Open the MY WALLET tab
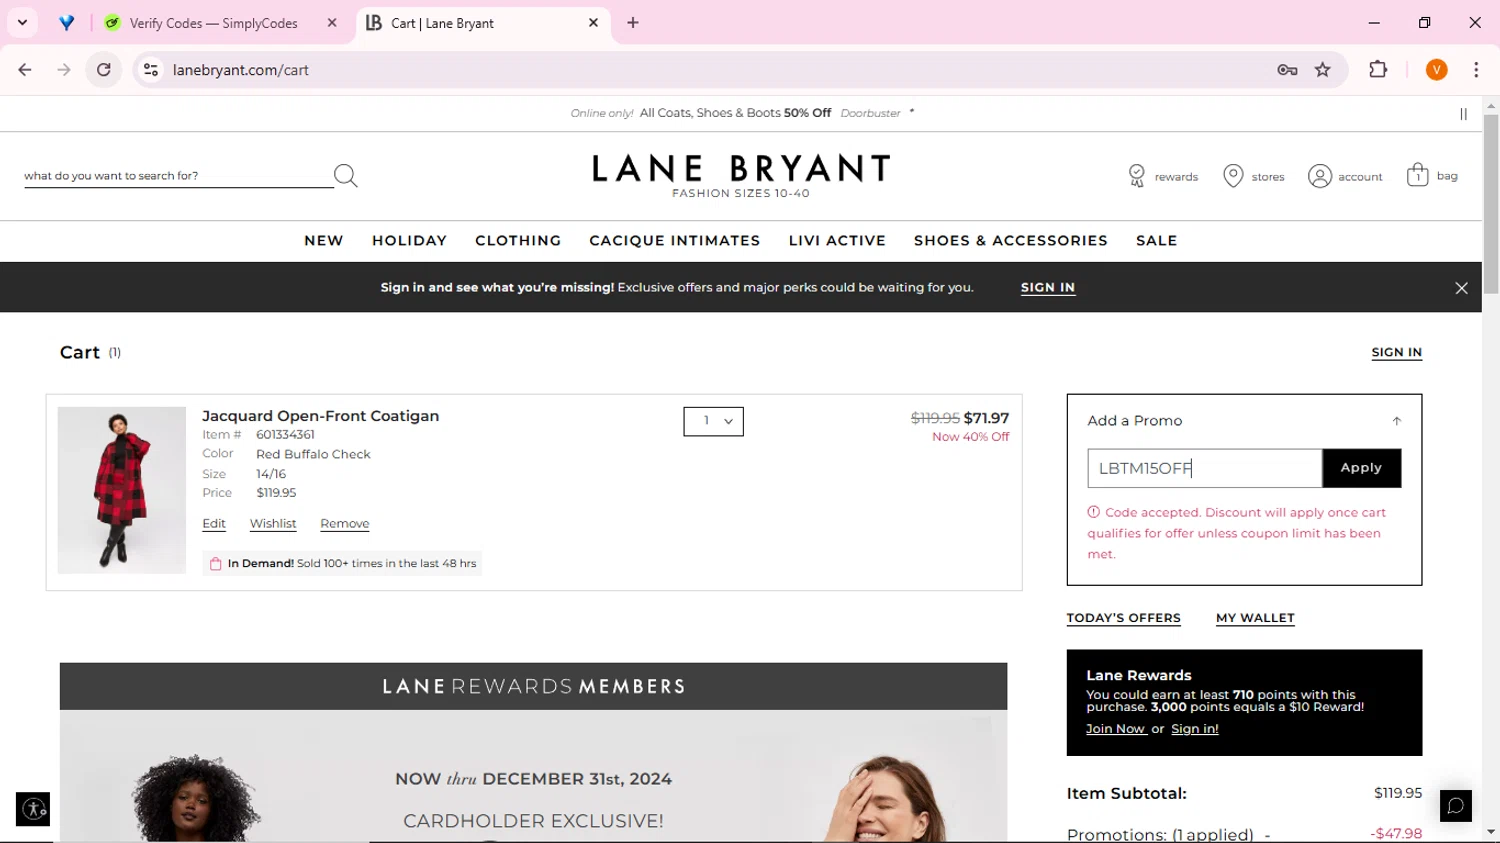The image size is (1500, 843). (1255, 618)
